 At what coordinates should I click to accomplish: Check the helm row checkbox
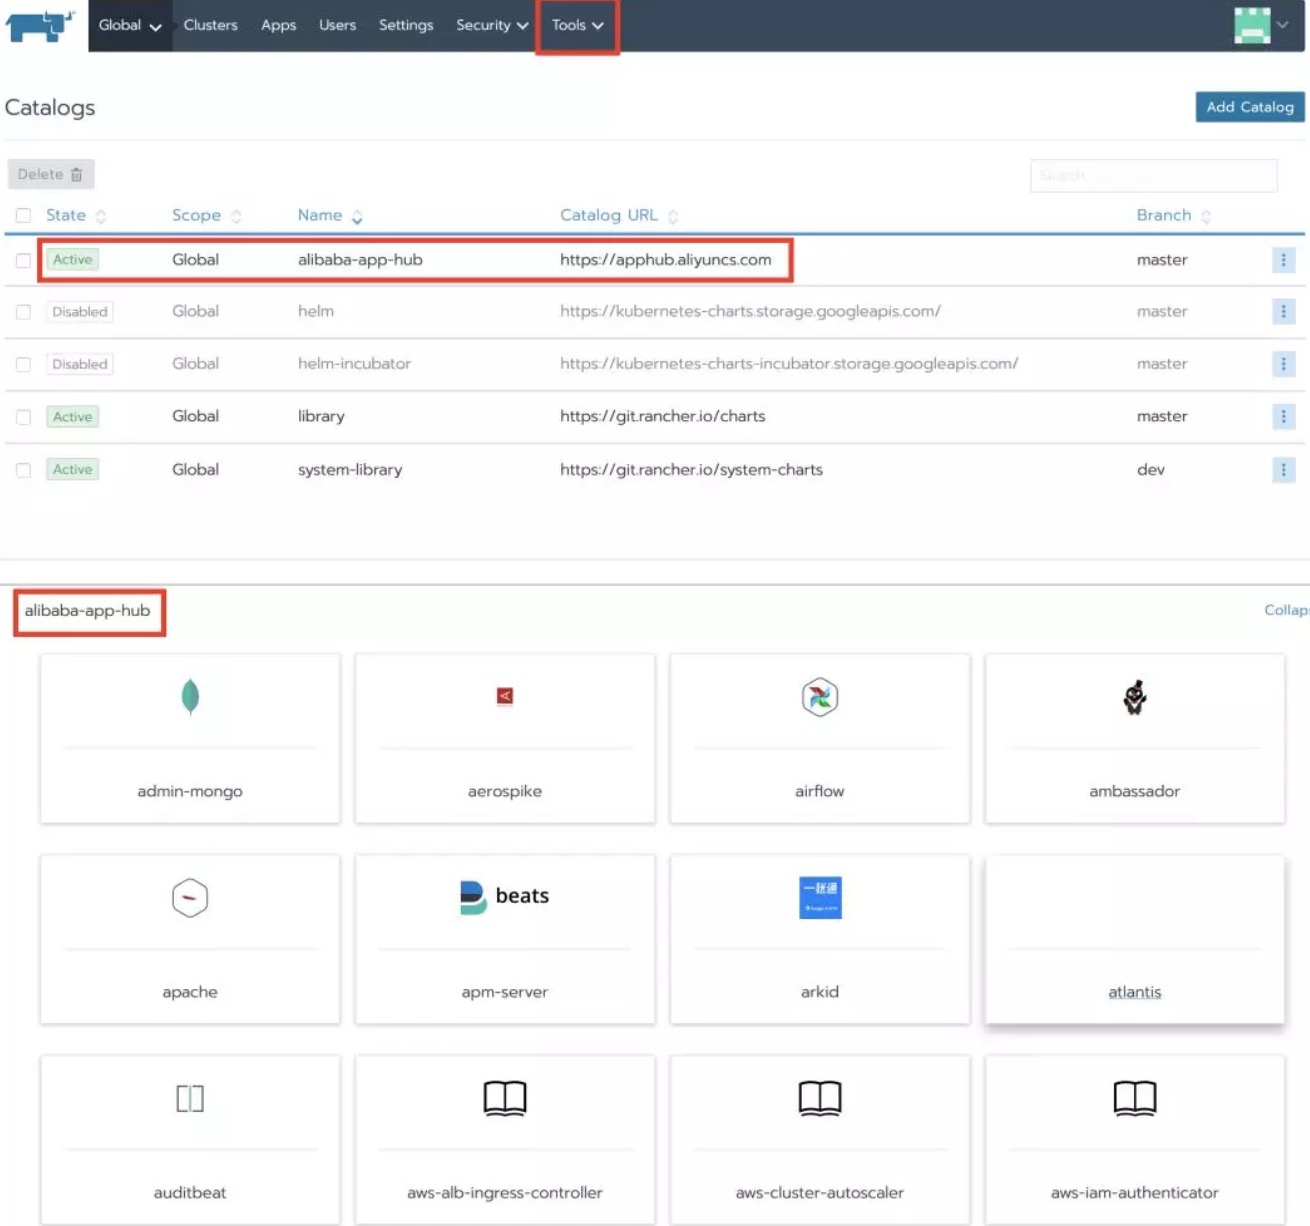pos(23,312)
